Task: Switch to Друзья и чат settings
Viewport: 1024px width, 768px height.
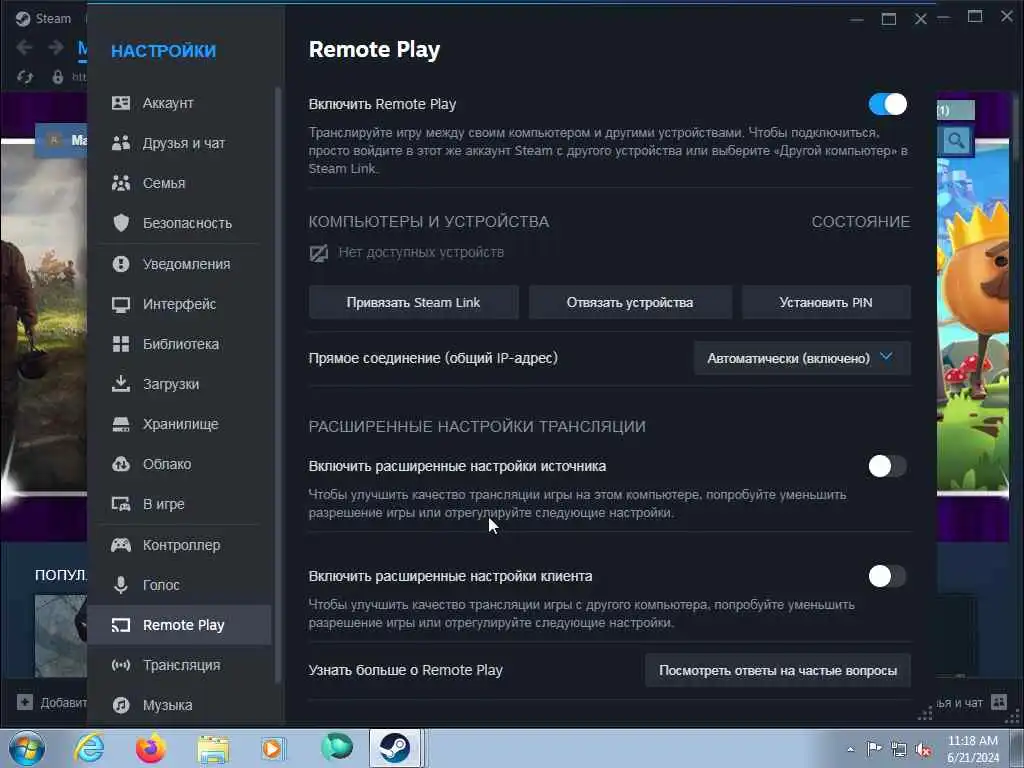Action: 180,143
